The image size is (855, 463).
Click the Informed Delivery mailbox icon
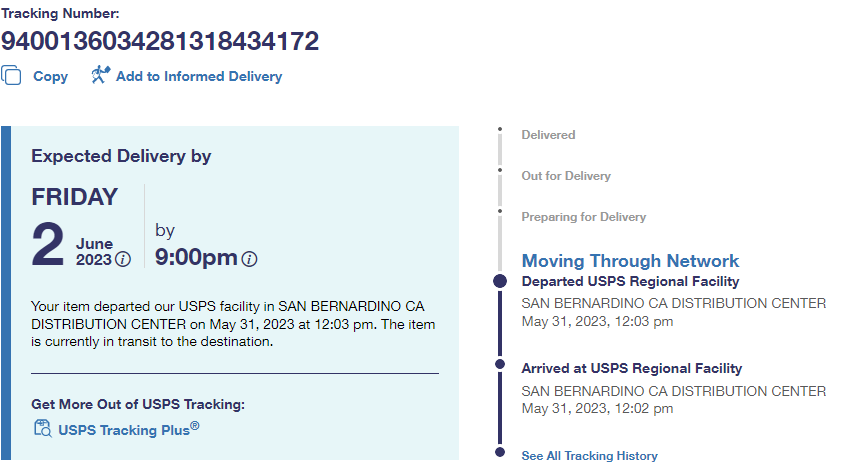[100, 75]
